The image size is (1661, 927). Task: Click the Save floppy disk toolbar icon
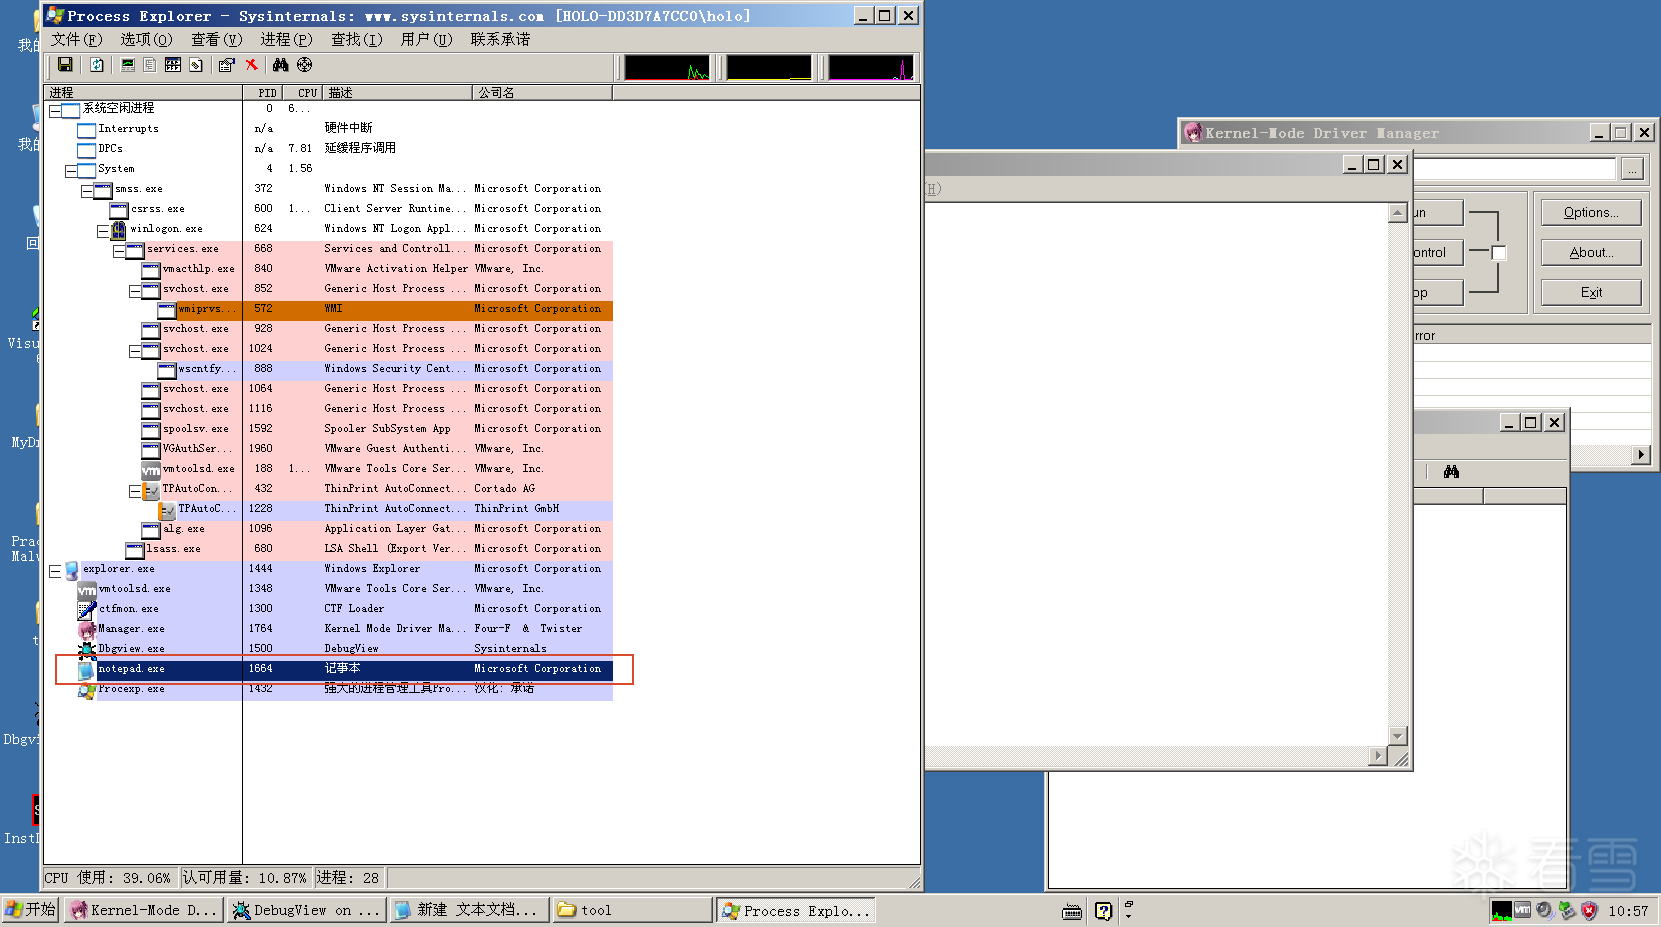65,65
